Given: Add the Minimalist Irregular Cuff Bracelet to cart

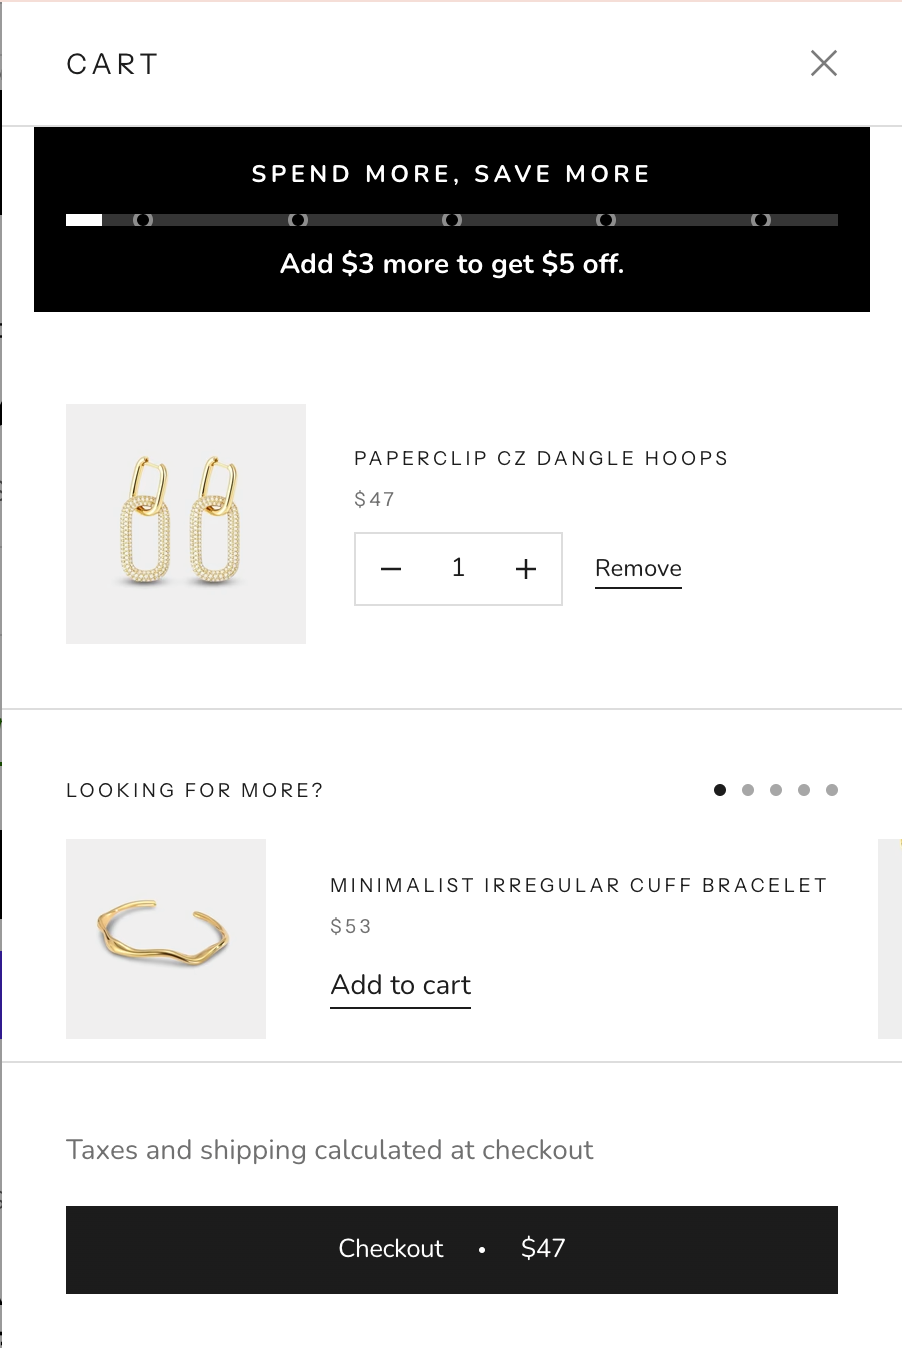Looking at the screenshot, I should click(400, 985).
